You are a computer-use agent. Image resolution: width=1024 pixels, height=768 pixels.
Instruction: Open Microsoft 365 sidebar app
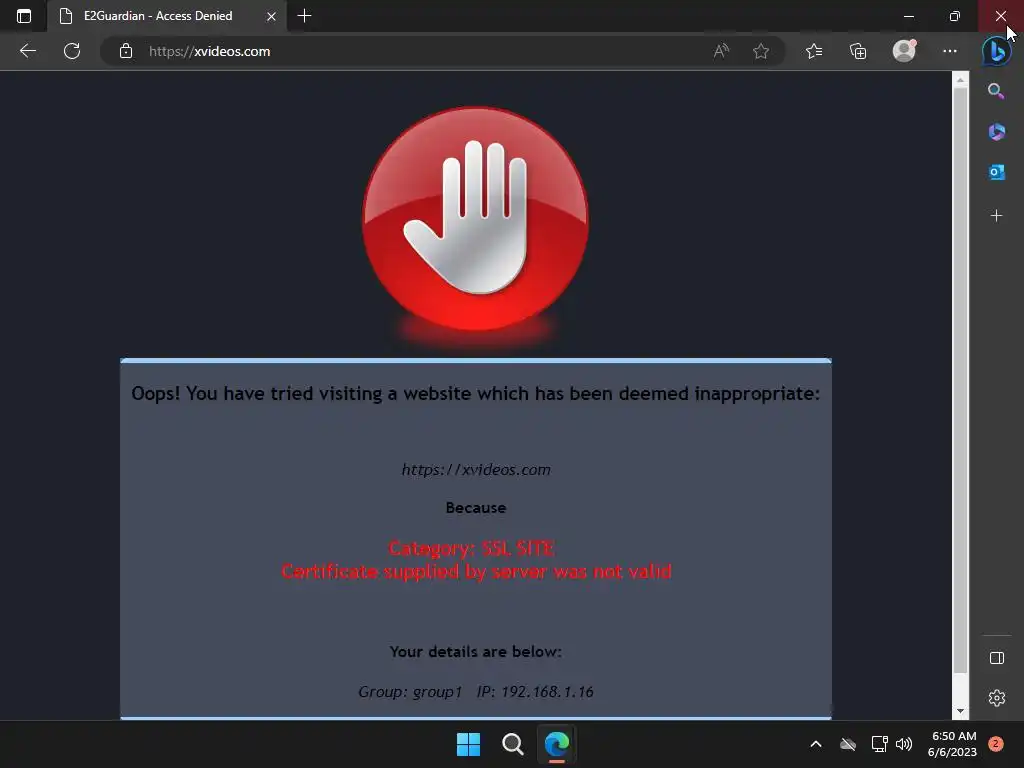coord(996,132)
